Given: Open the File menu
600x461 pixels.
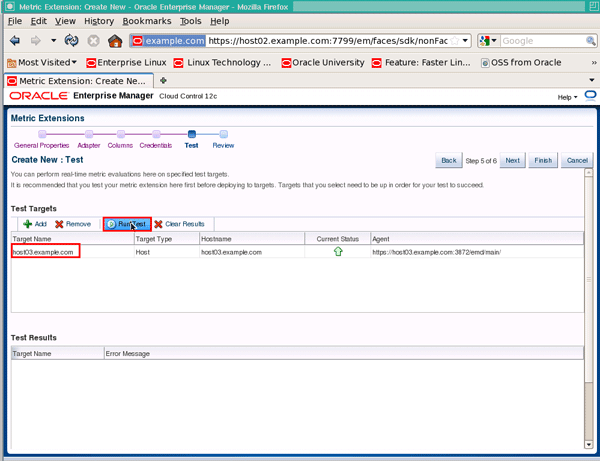Looking at the screenshot, I should (15, 21).
